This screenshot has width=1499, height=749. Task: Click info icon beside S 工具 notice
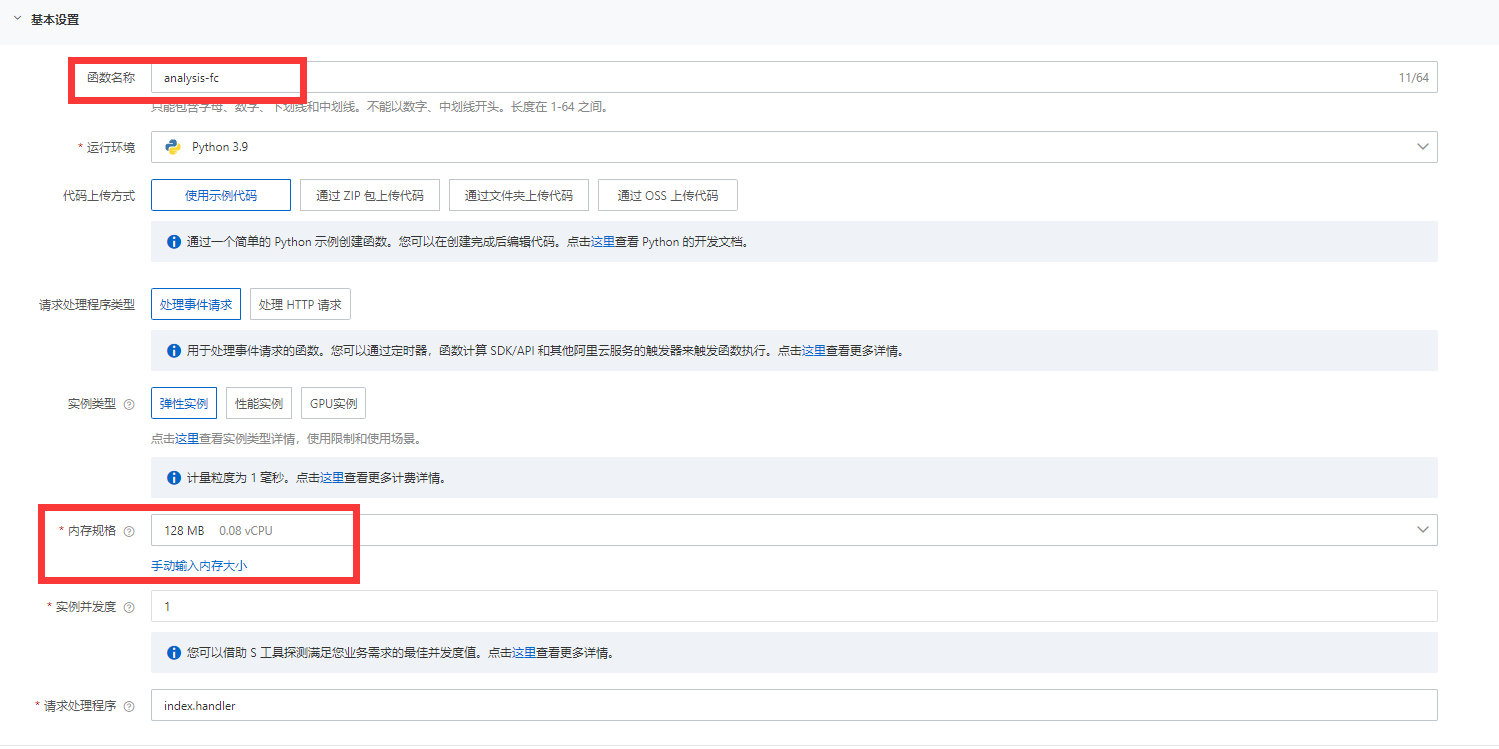coord(174,653)
